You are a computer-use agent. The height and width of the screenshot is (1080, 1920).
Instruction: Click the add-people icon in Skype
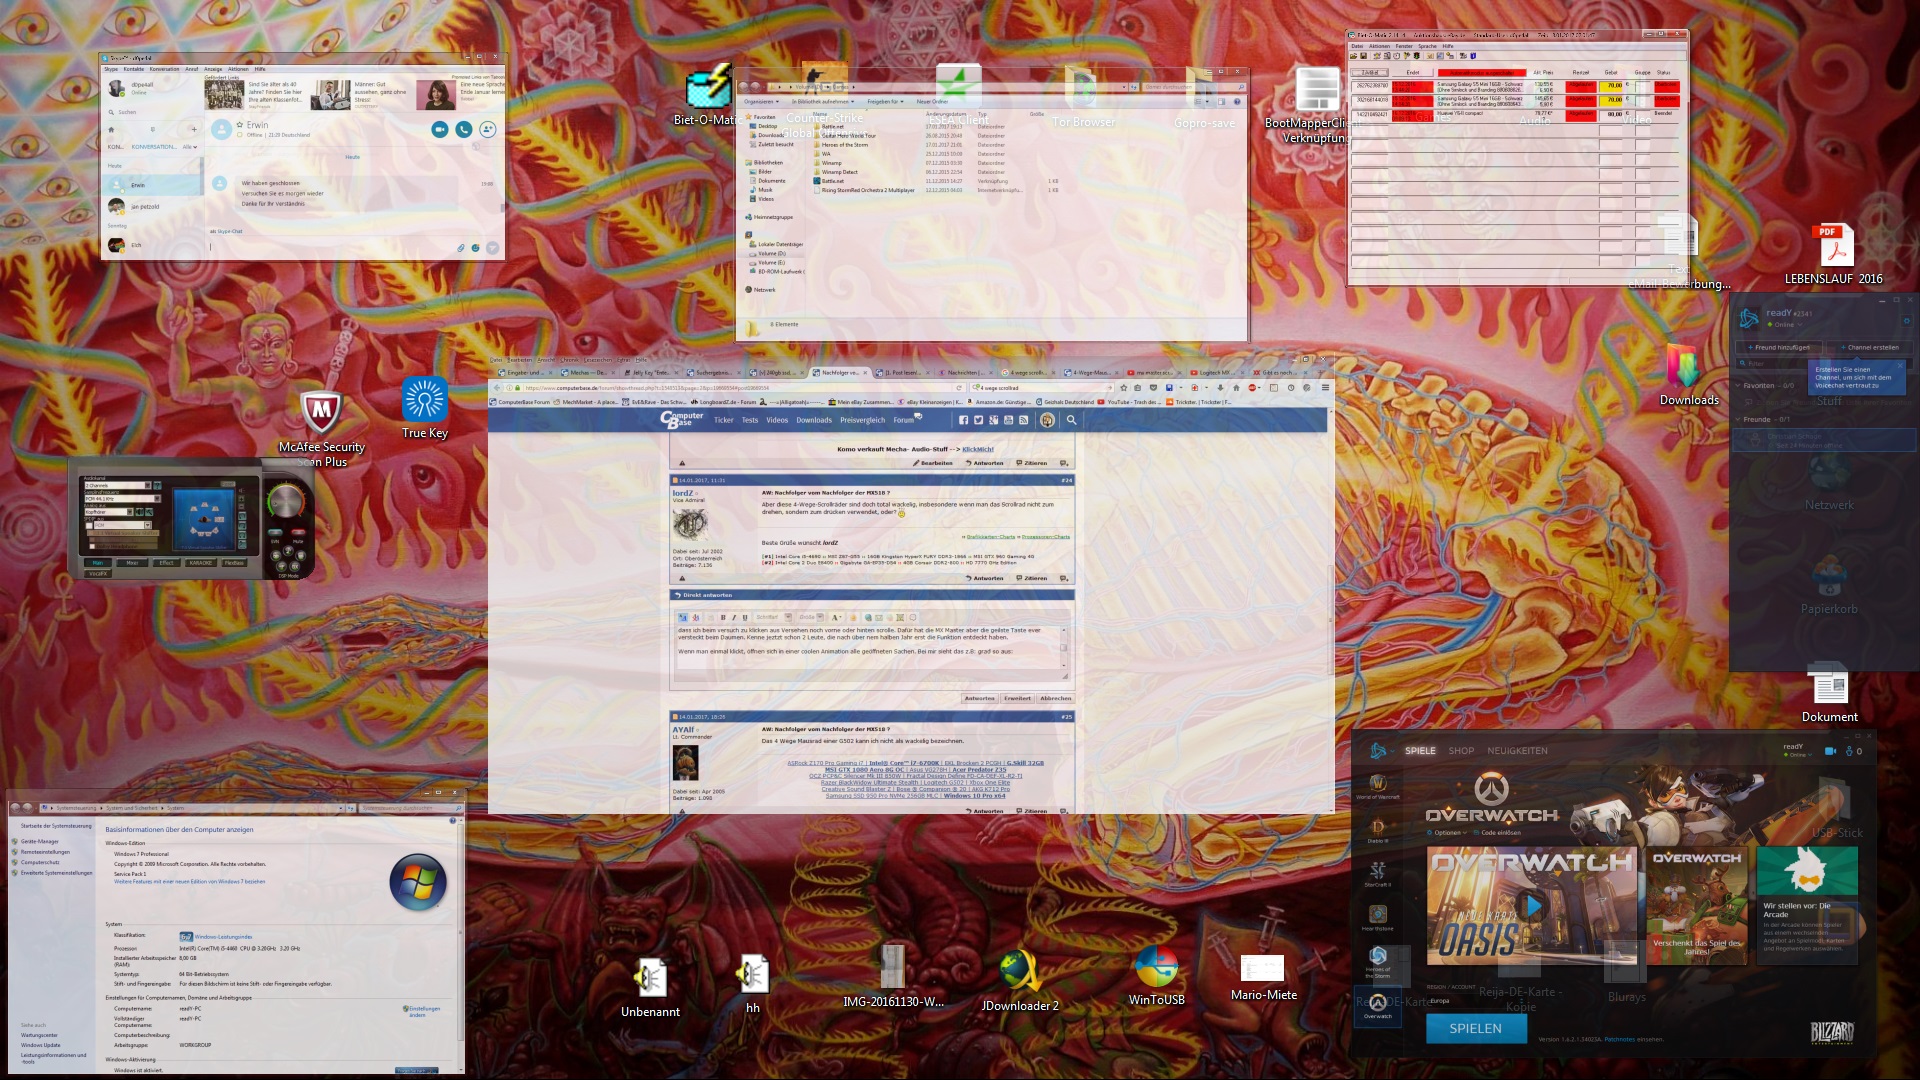coord(487,129)
